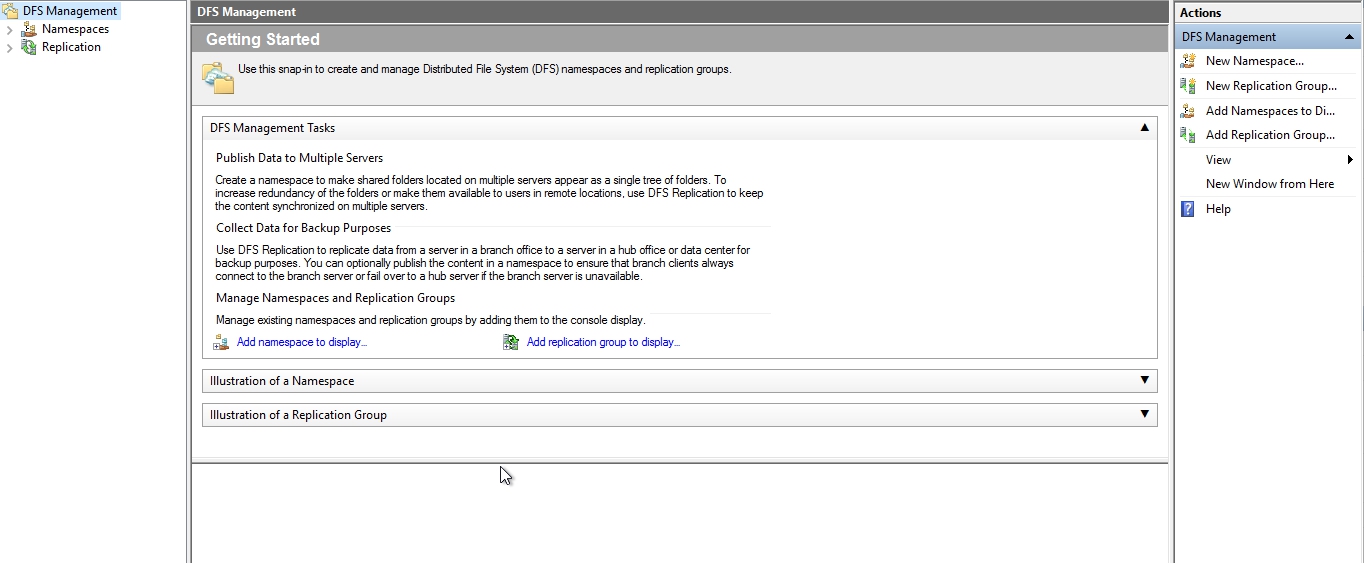1364x563 pixels.
Task: Click the Add Replication Group icon in Actions
Action: [x=1188, y=135]
